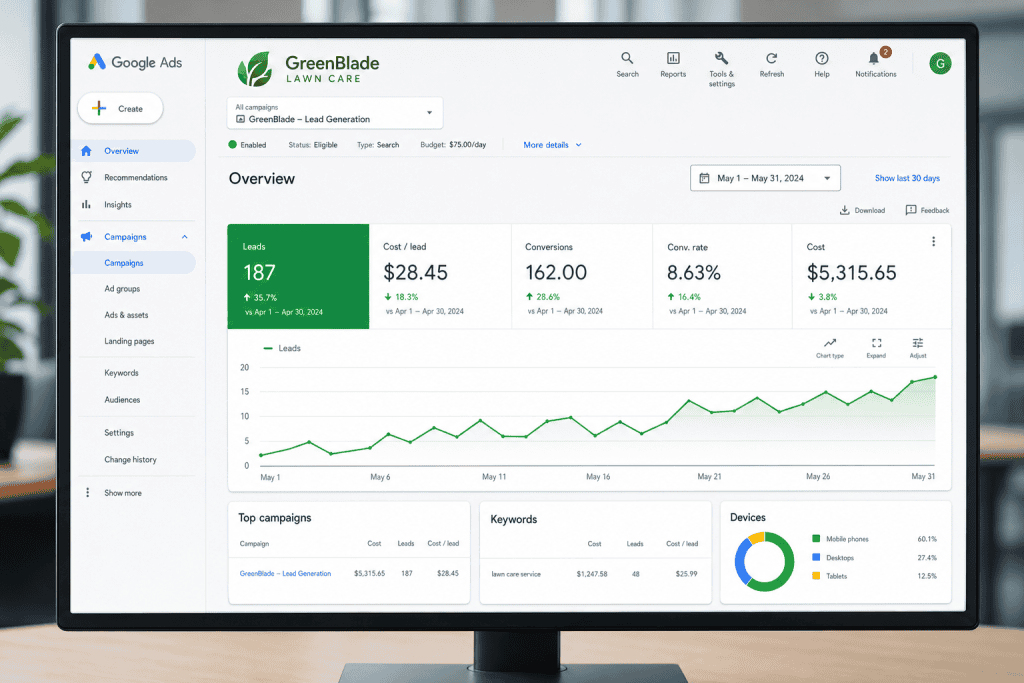
Task: Click the Google Ads logo
Action: coord(135,62)
